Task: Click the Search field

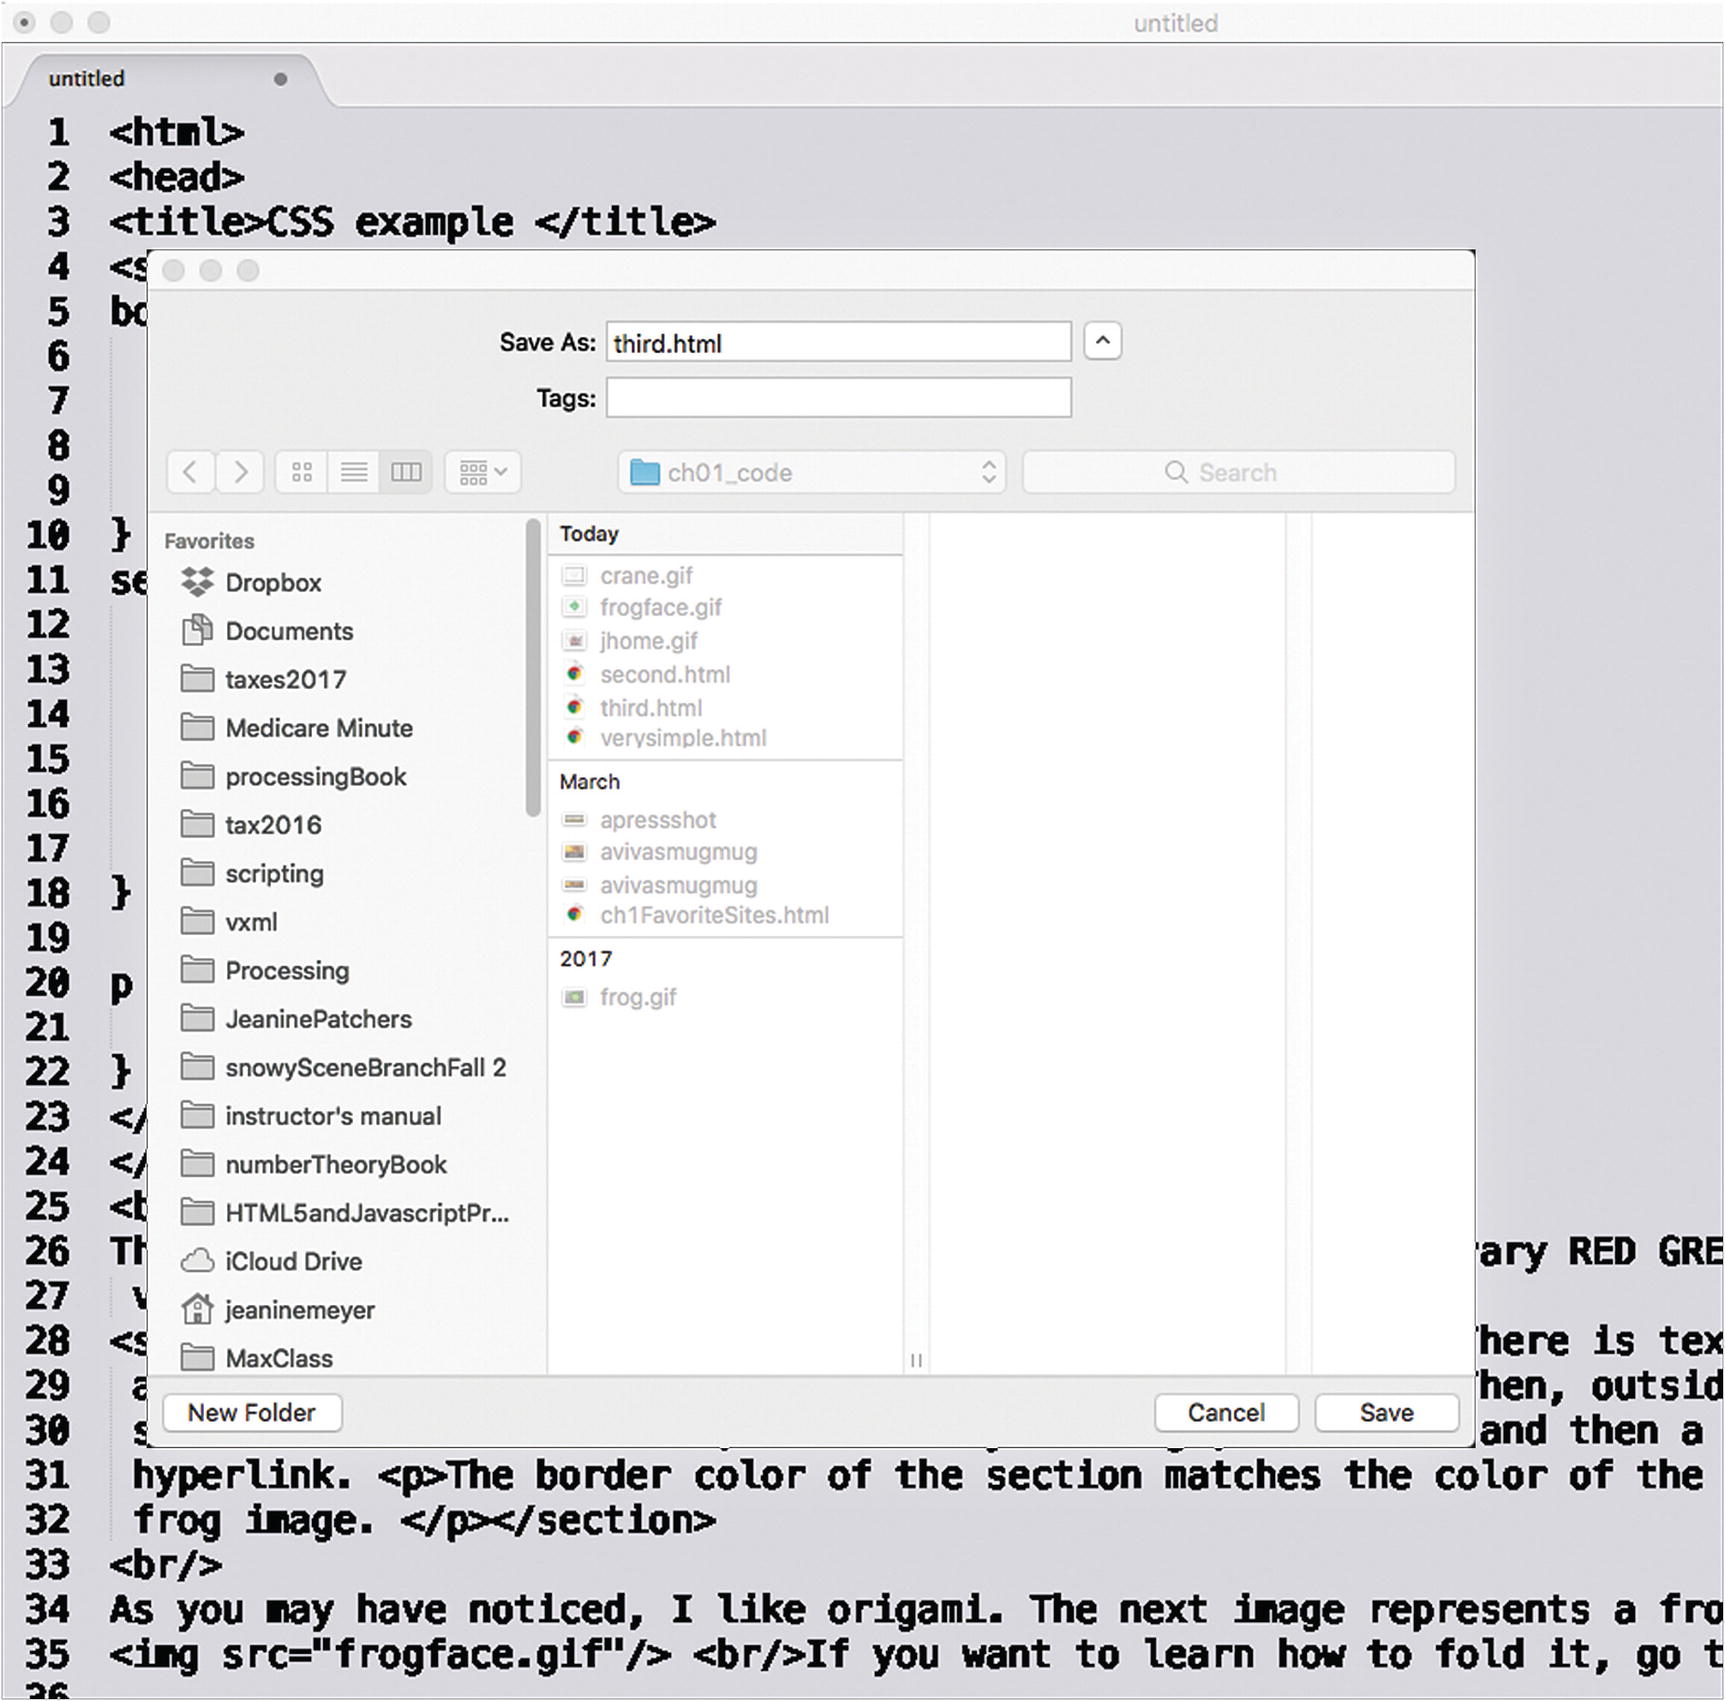Action: click(x=1238, y=472)
